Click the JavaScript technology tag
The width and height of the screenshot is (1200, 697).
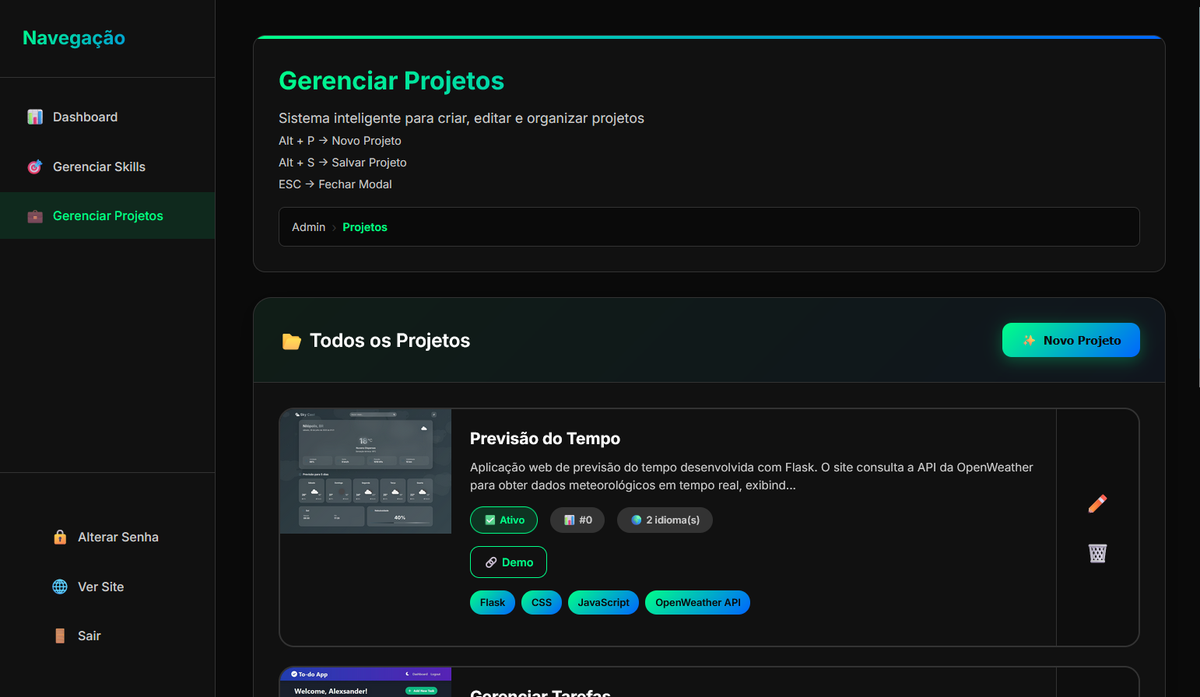tap(603, 603)
